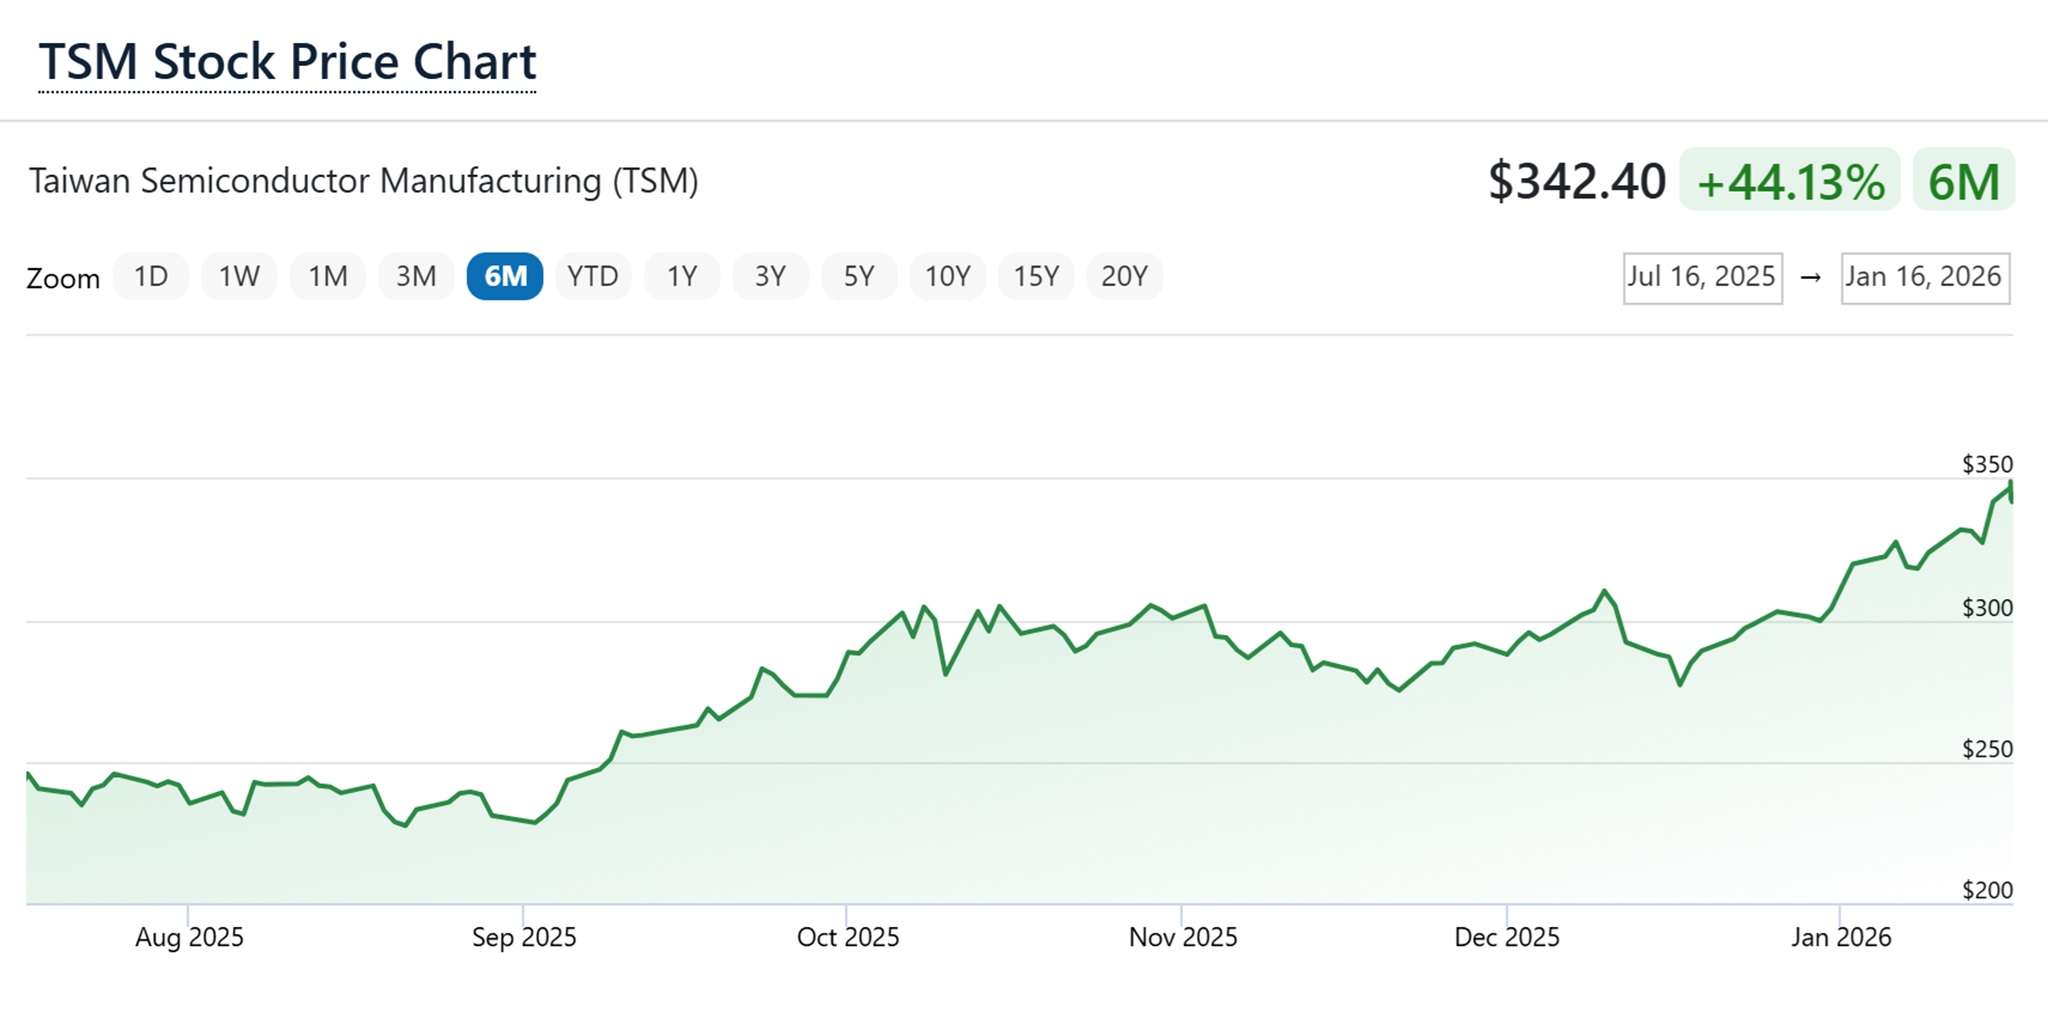The height and width of the screenshot is (1012, 2048).
Task: Show year-to-date with YTD button
Action: click(x=593, y=277)
